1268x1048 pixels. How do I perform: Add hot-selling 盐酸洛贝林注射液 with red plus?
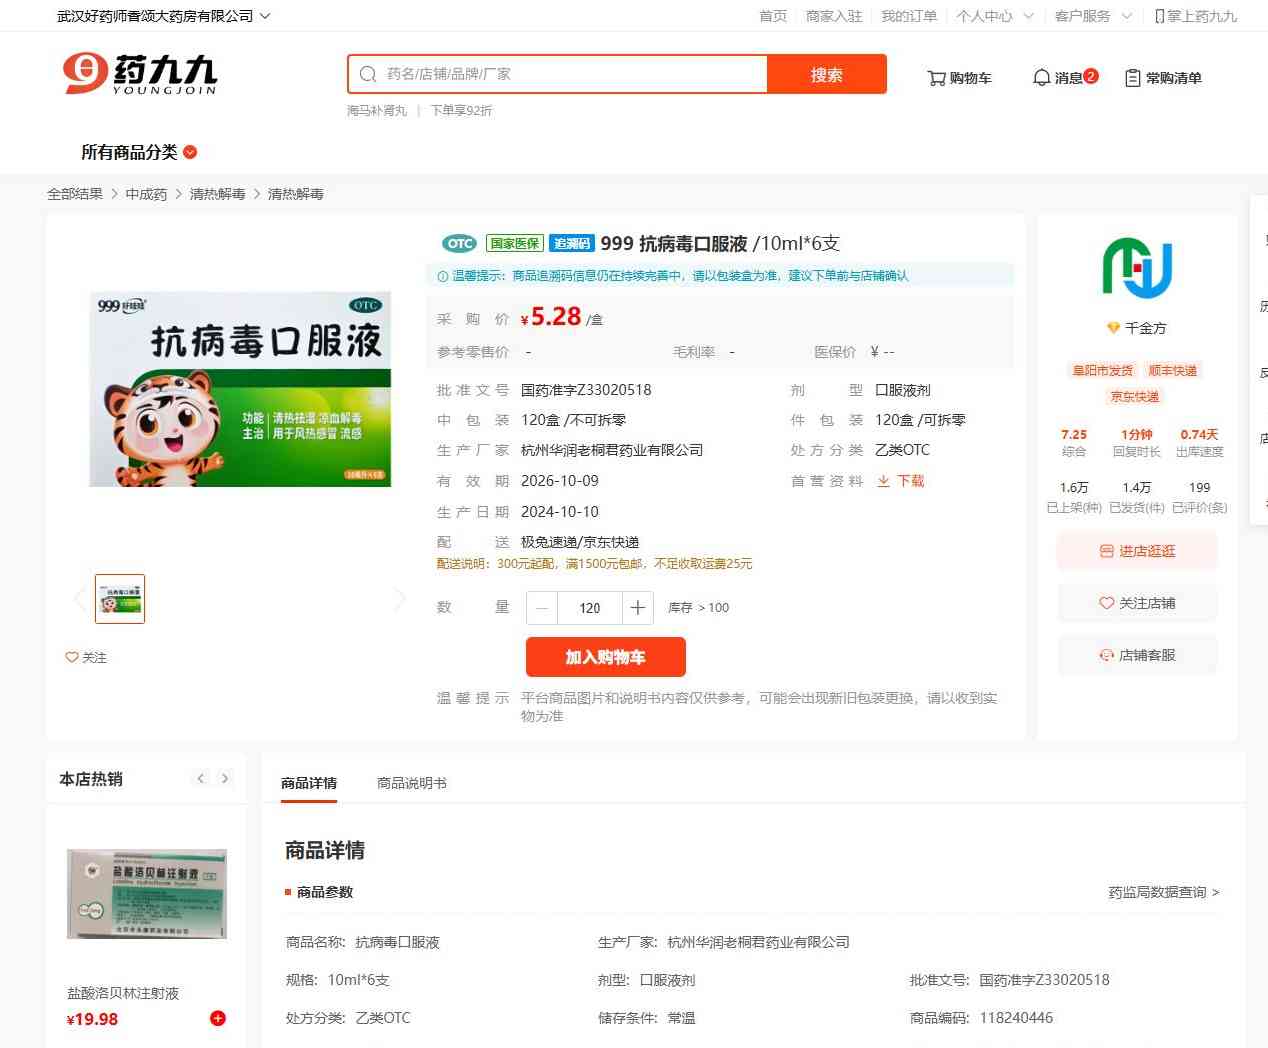coord(217,1018)
